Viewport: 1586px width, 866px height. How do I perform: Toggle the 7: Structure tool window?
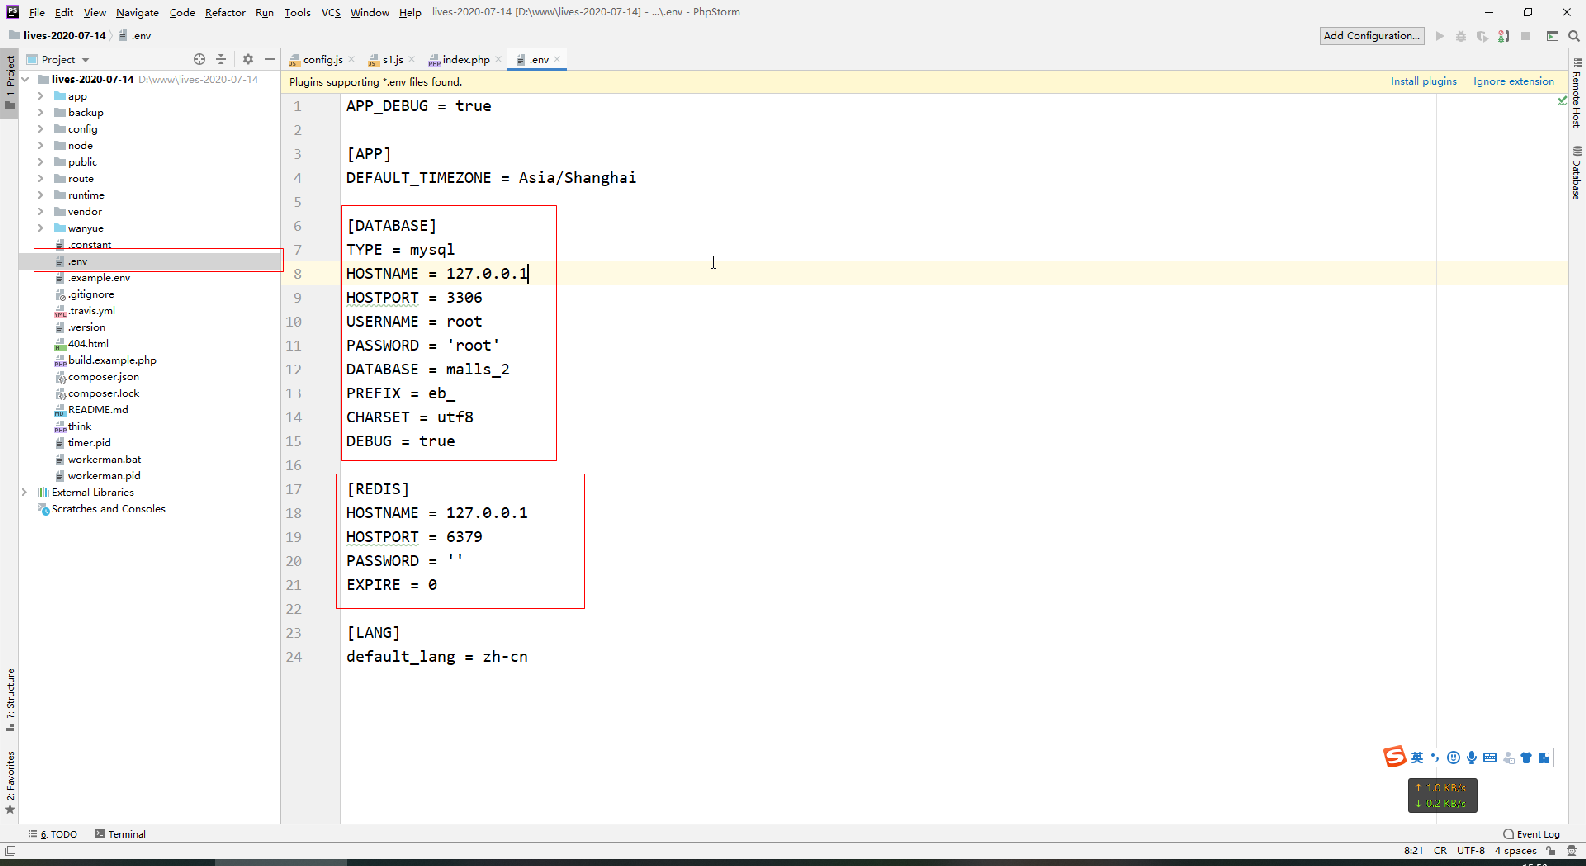[x=10, y=699]
